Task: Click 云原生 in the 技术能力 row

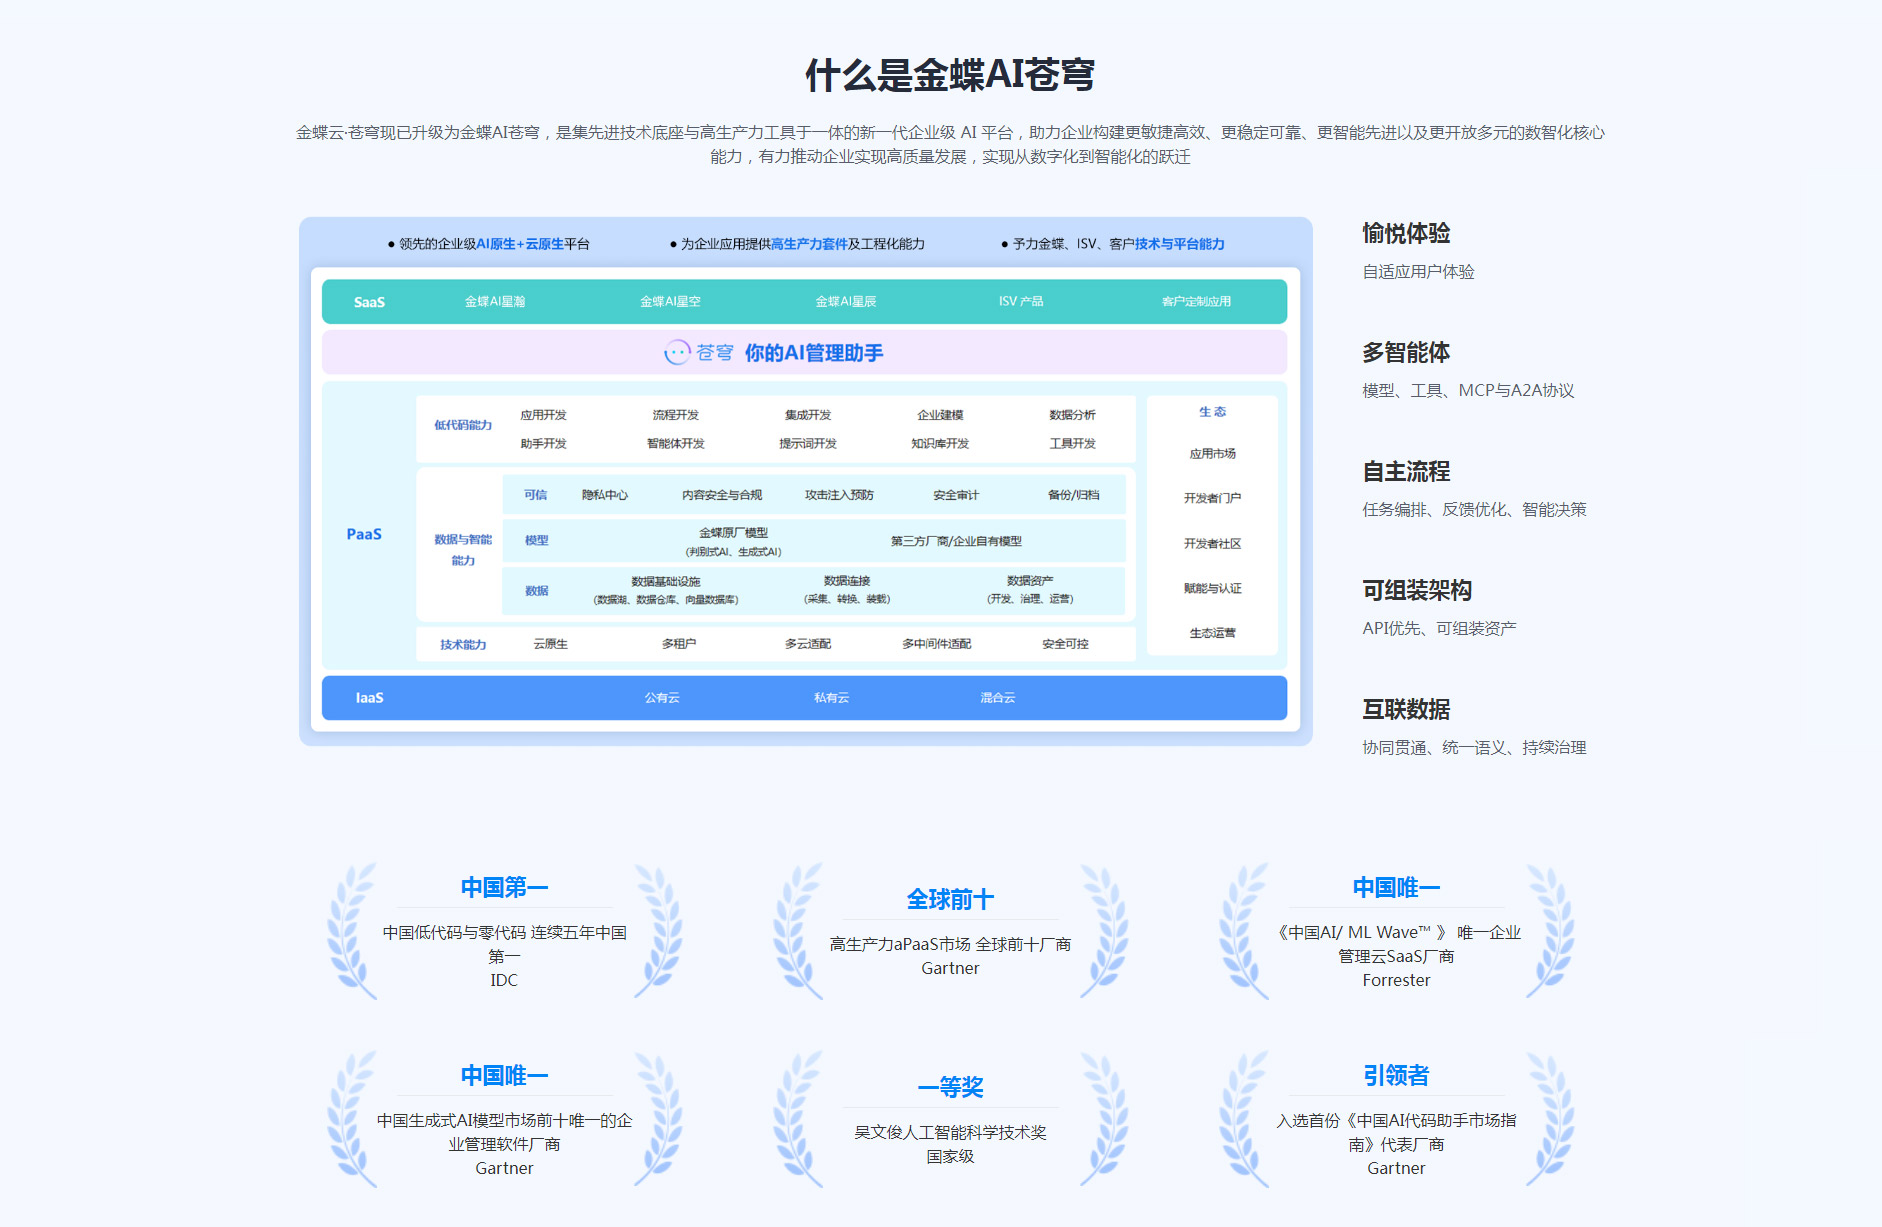Action: coord(551,644)
